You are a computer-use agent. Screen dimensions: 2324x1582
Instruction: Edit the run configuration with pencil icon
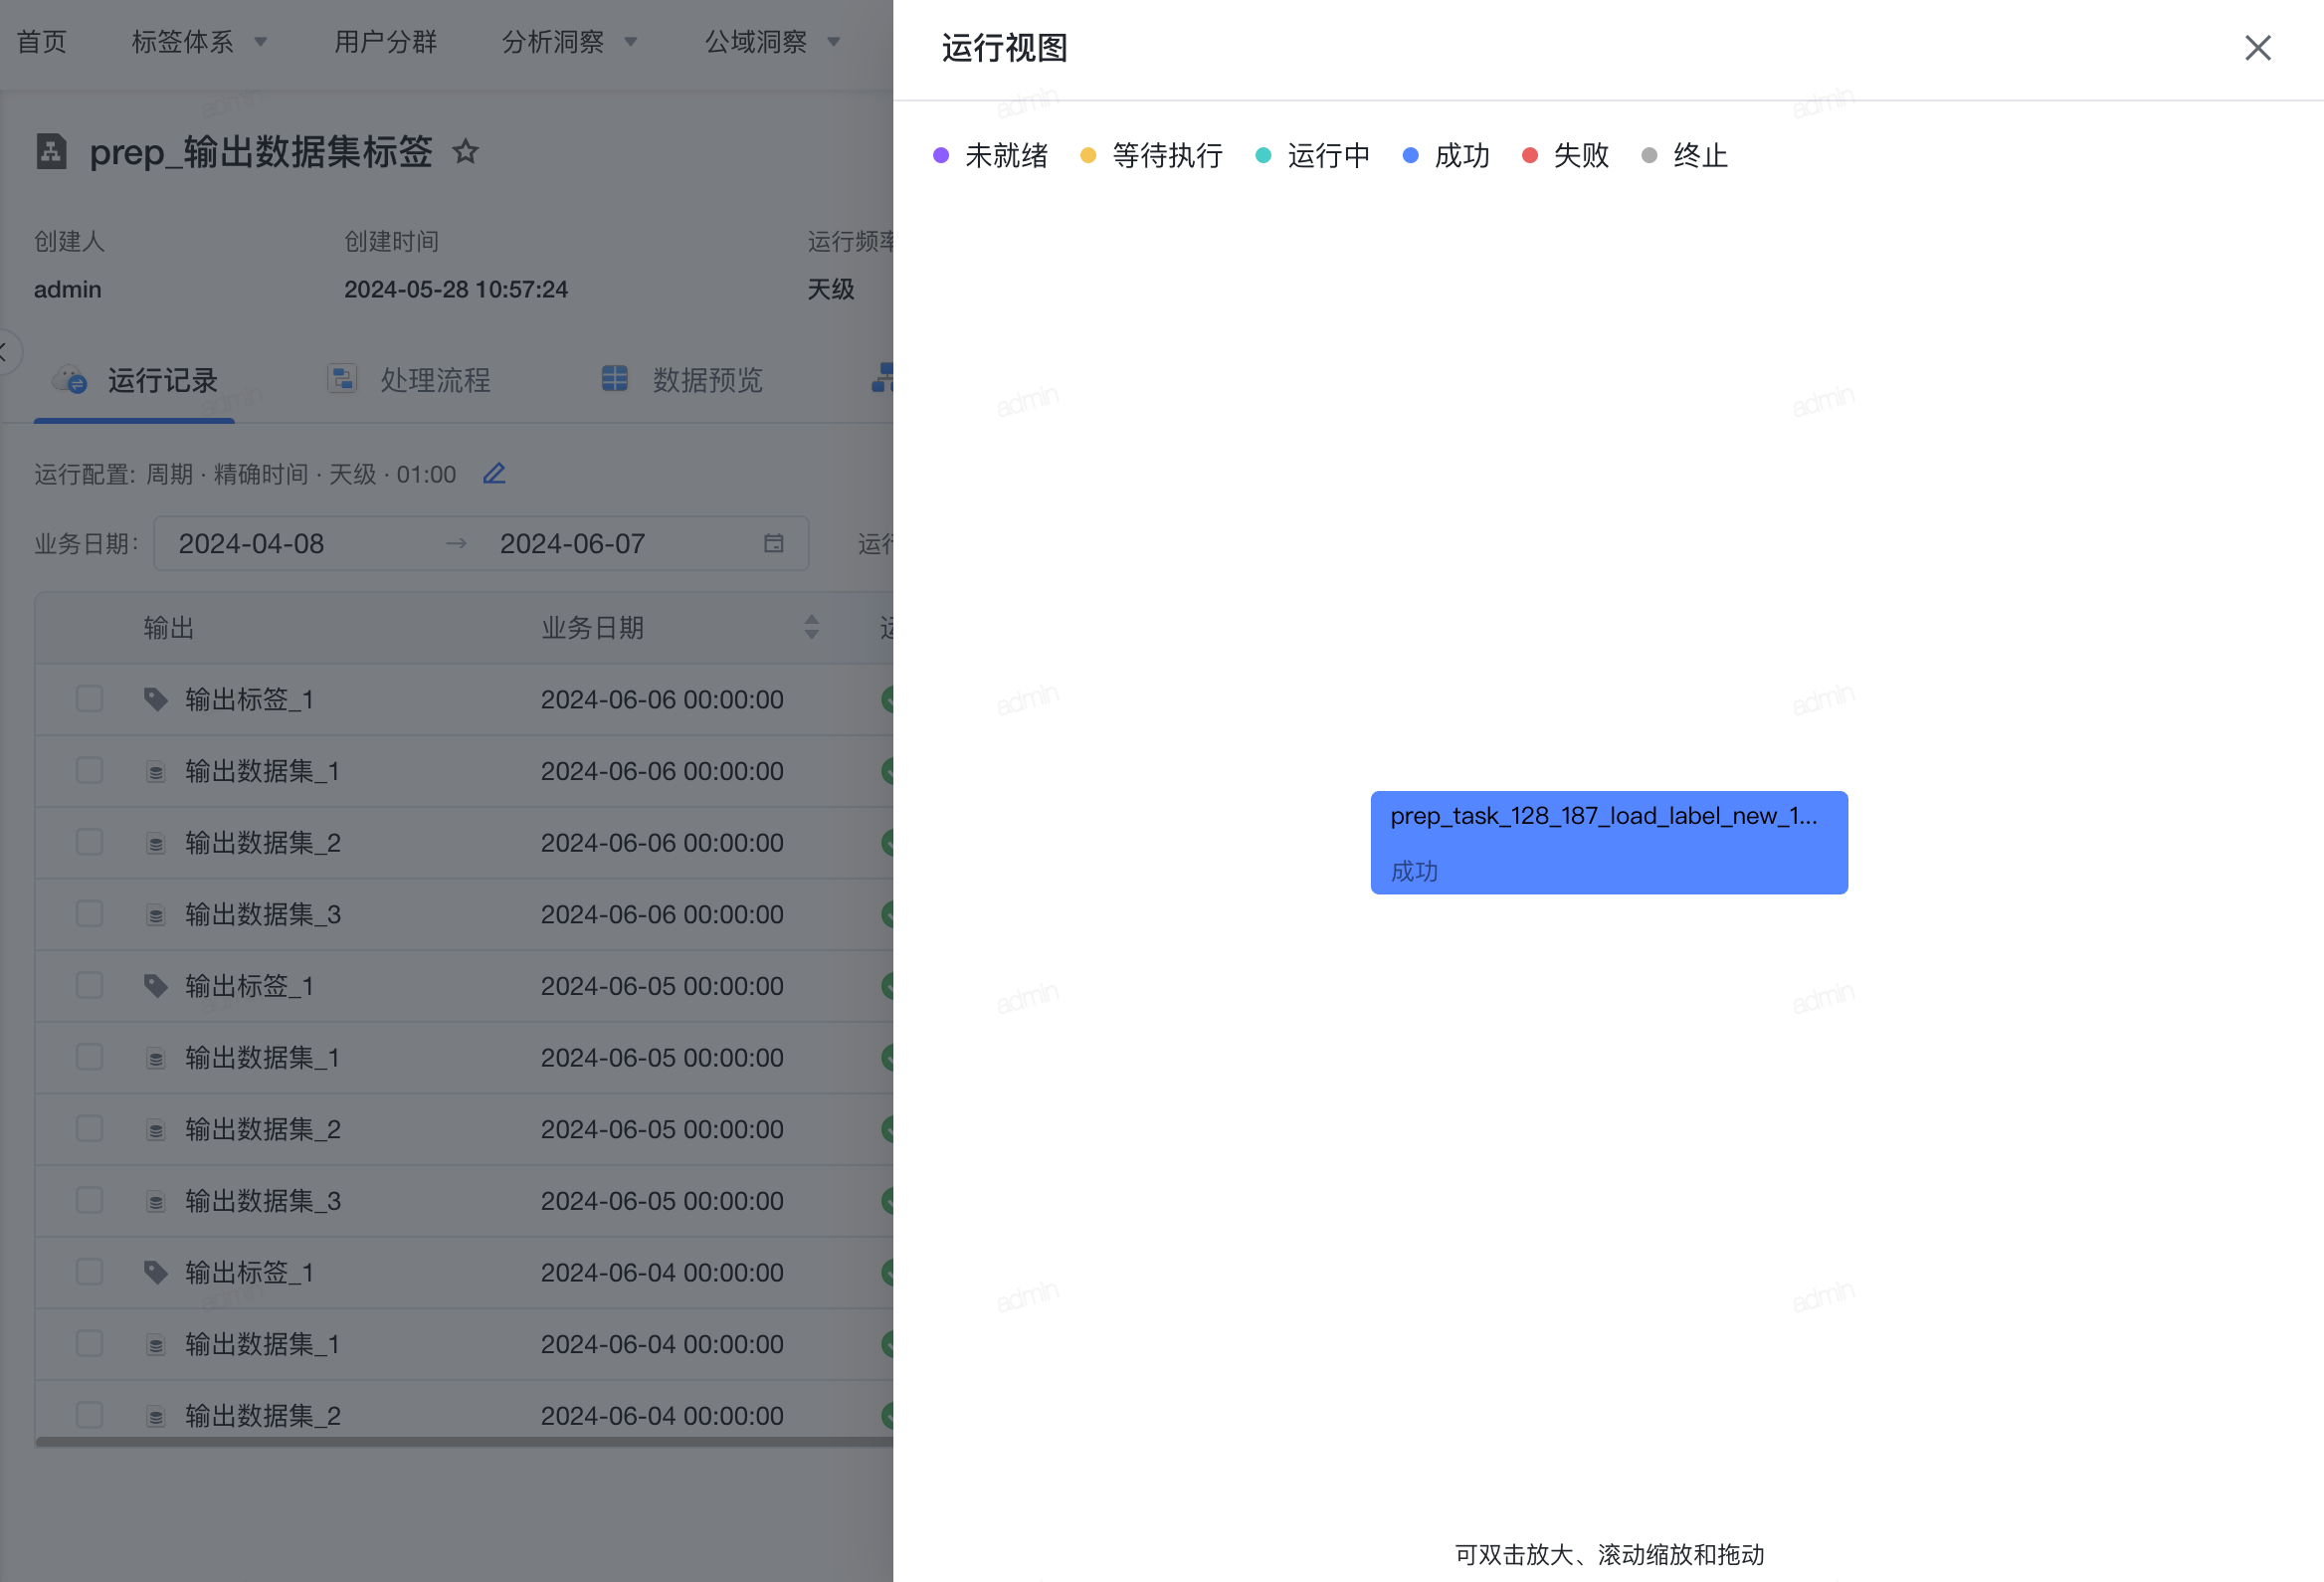(494, 474)
